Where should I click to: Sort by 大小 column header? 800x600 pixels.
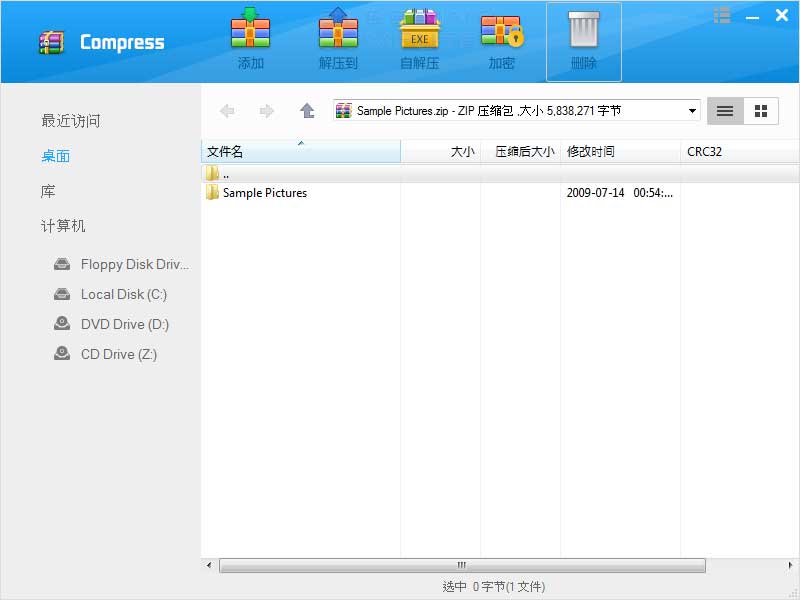coord(441,152)
